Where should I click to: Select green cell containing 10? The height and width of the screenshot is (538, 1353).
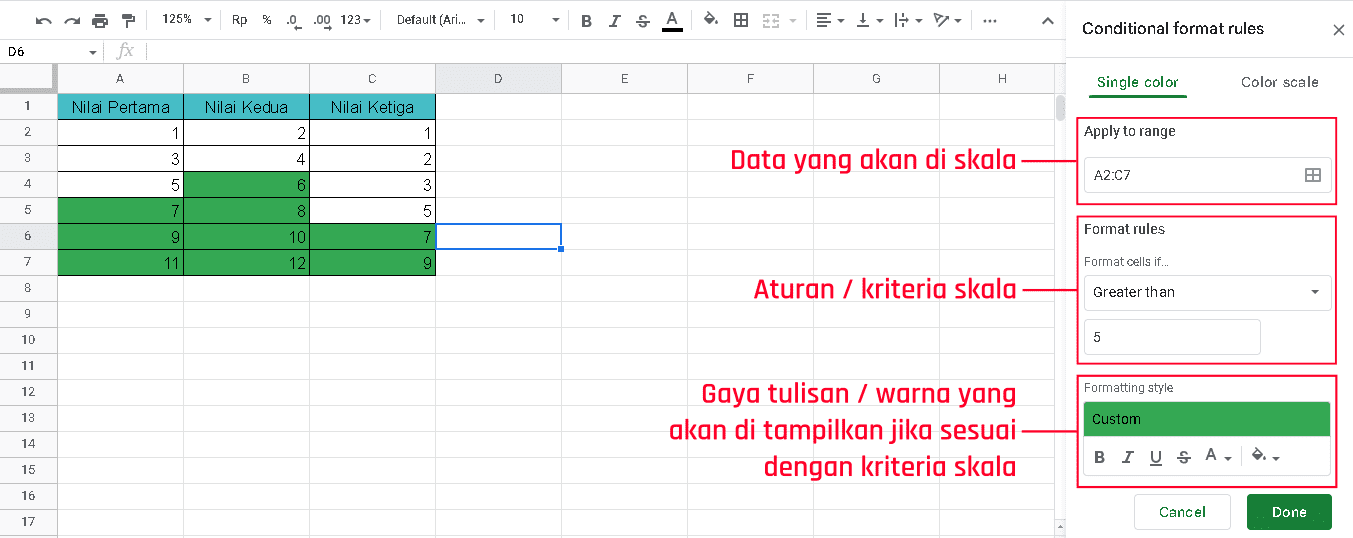pyautogui.click(x=246, y=236)
